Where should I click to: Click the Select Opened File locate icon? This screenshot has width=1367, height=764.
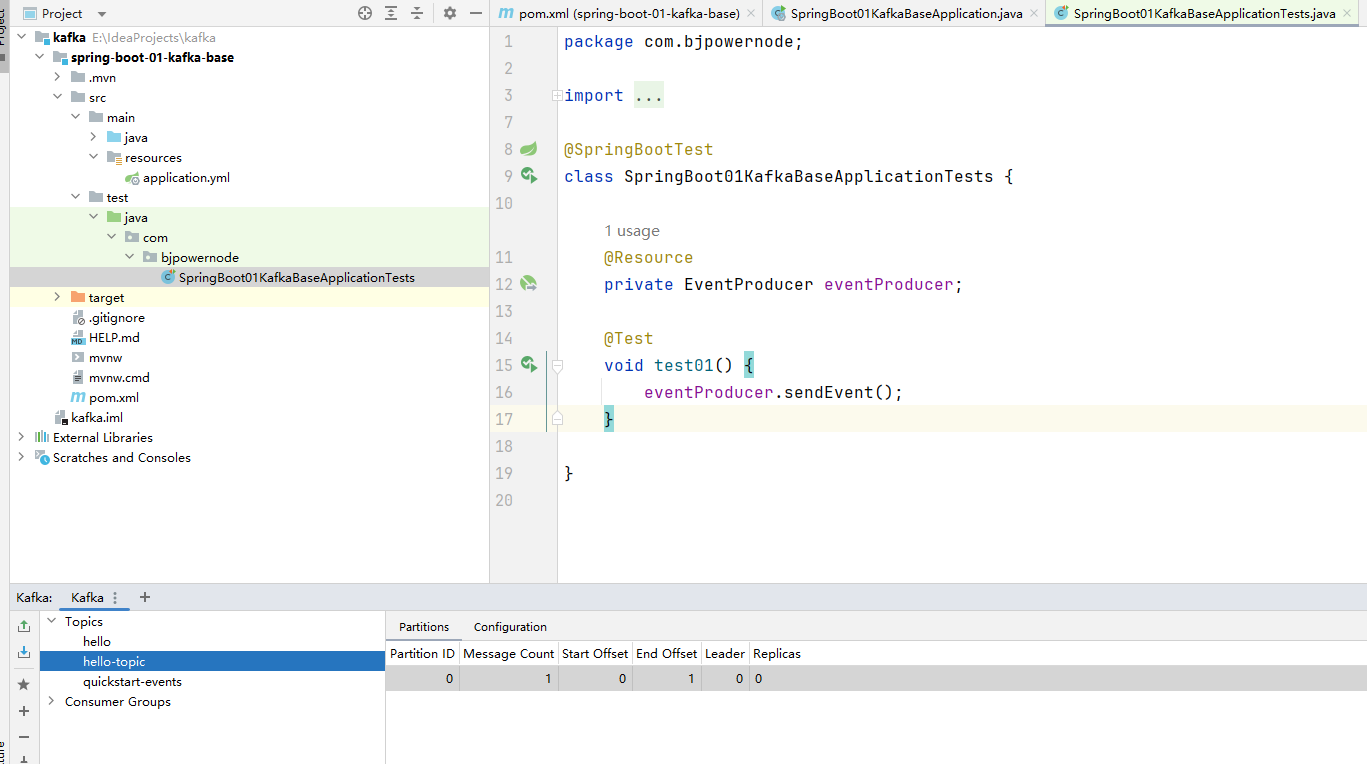click(365, 13)
